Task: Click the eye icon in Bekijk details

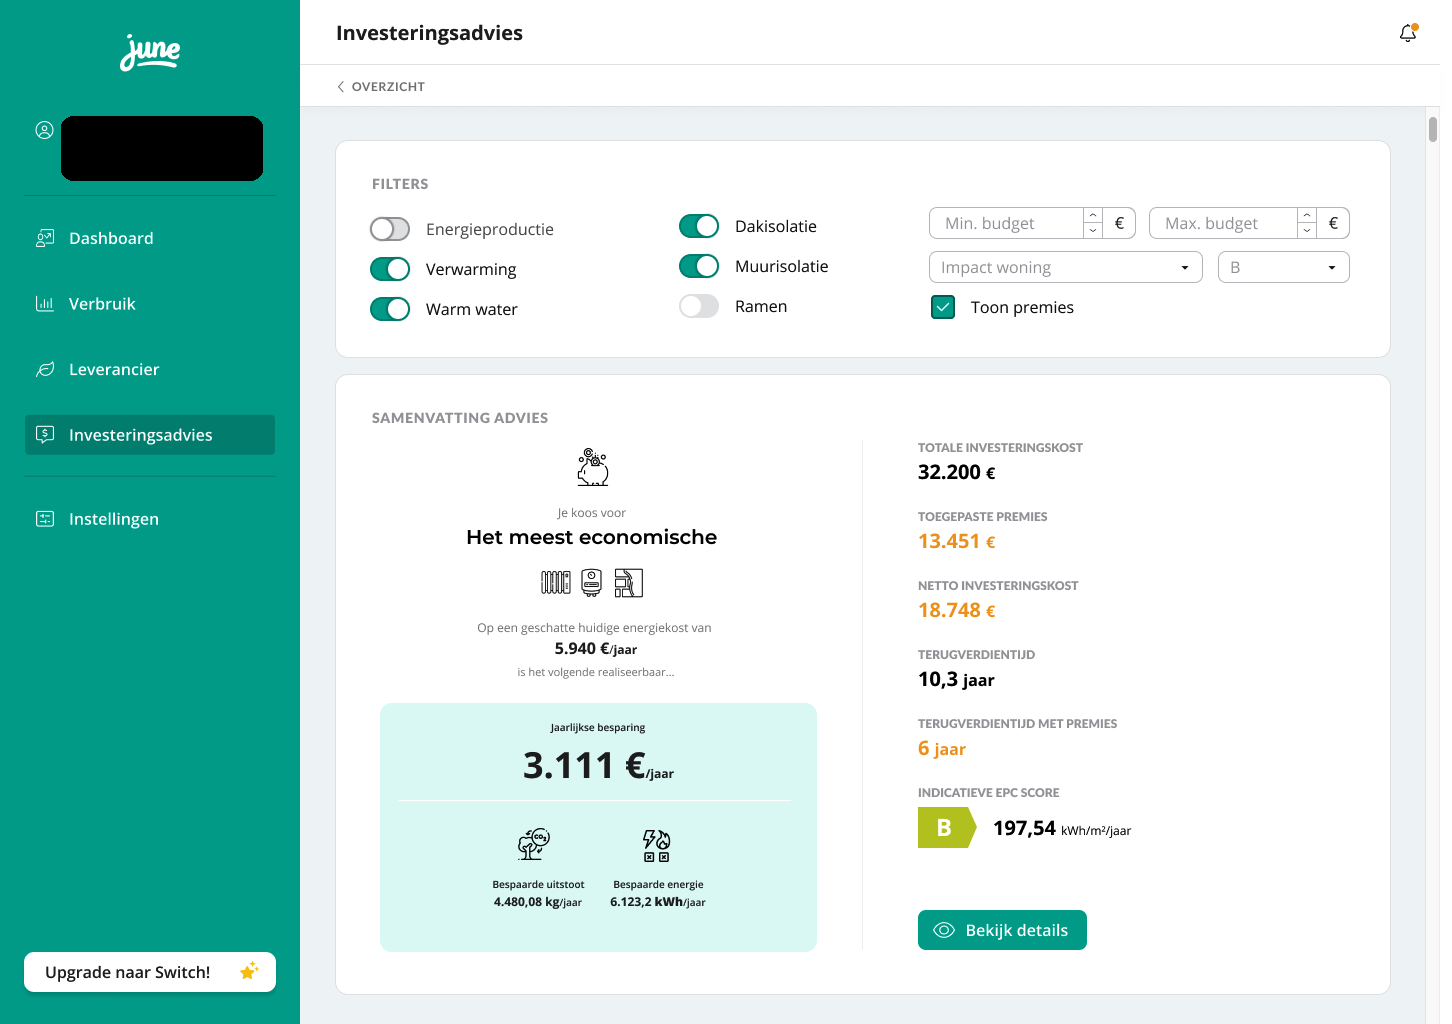Action: click(944, 930)
